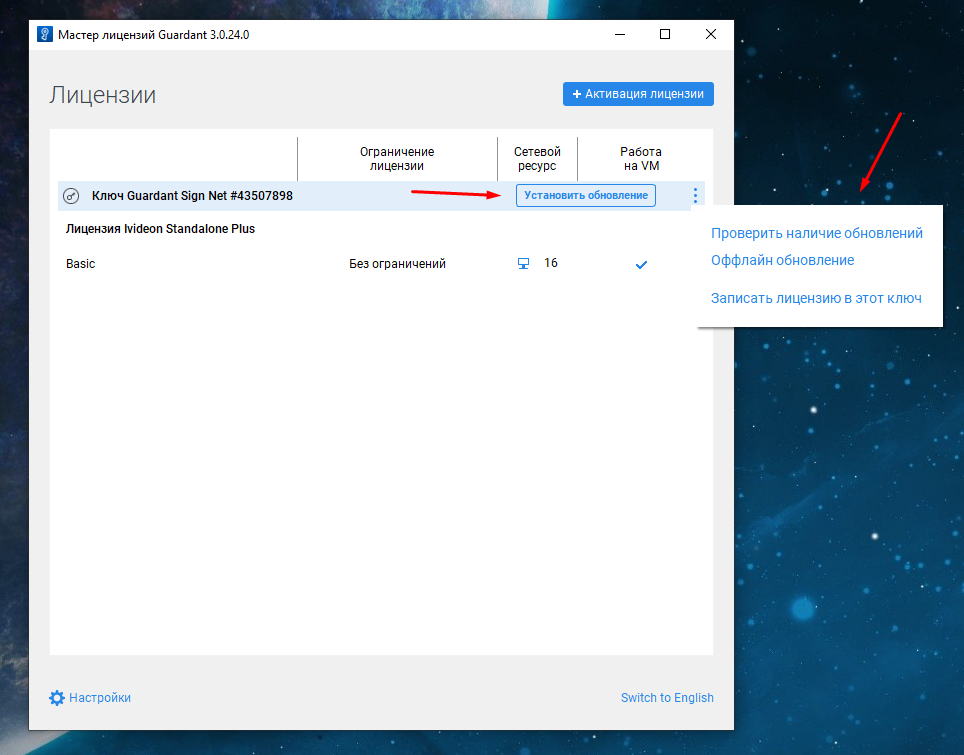Click the Без ограничений value
This screenshot has height=755, width=964.
point(397,264)
